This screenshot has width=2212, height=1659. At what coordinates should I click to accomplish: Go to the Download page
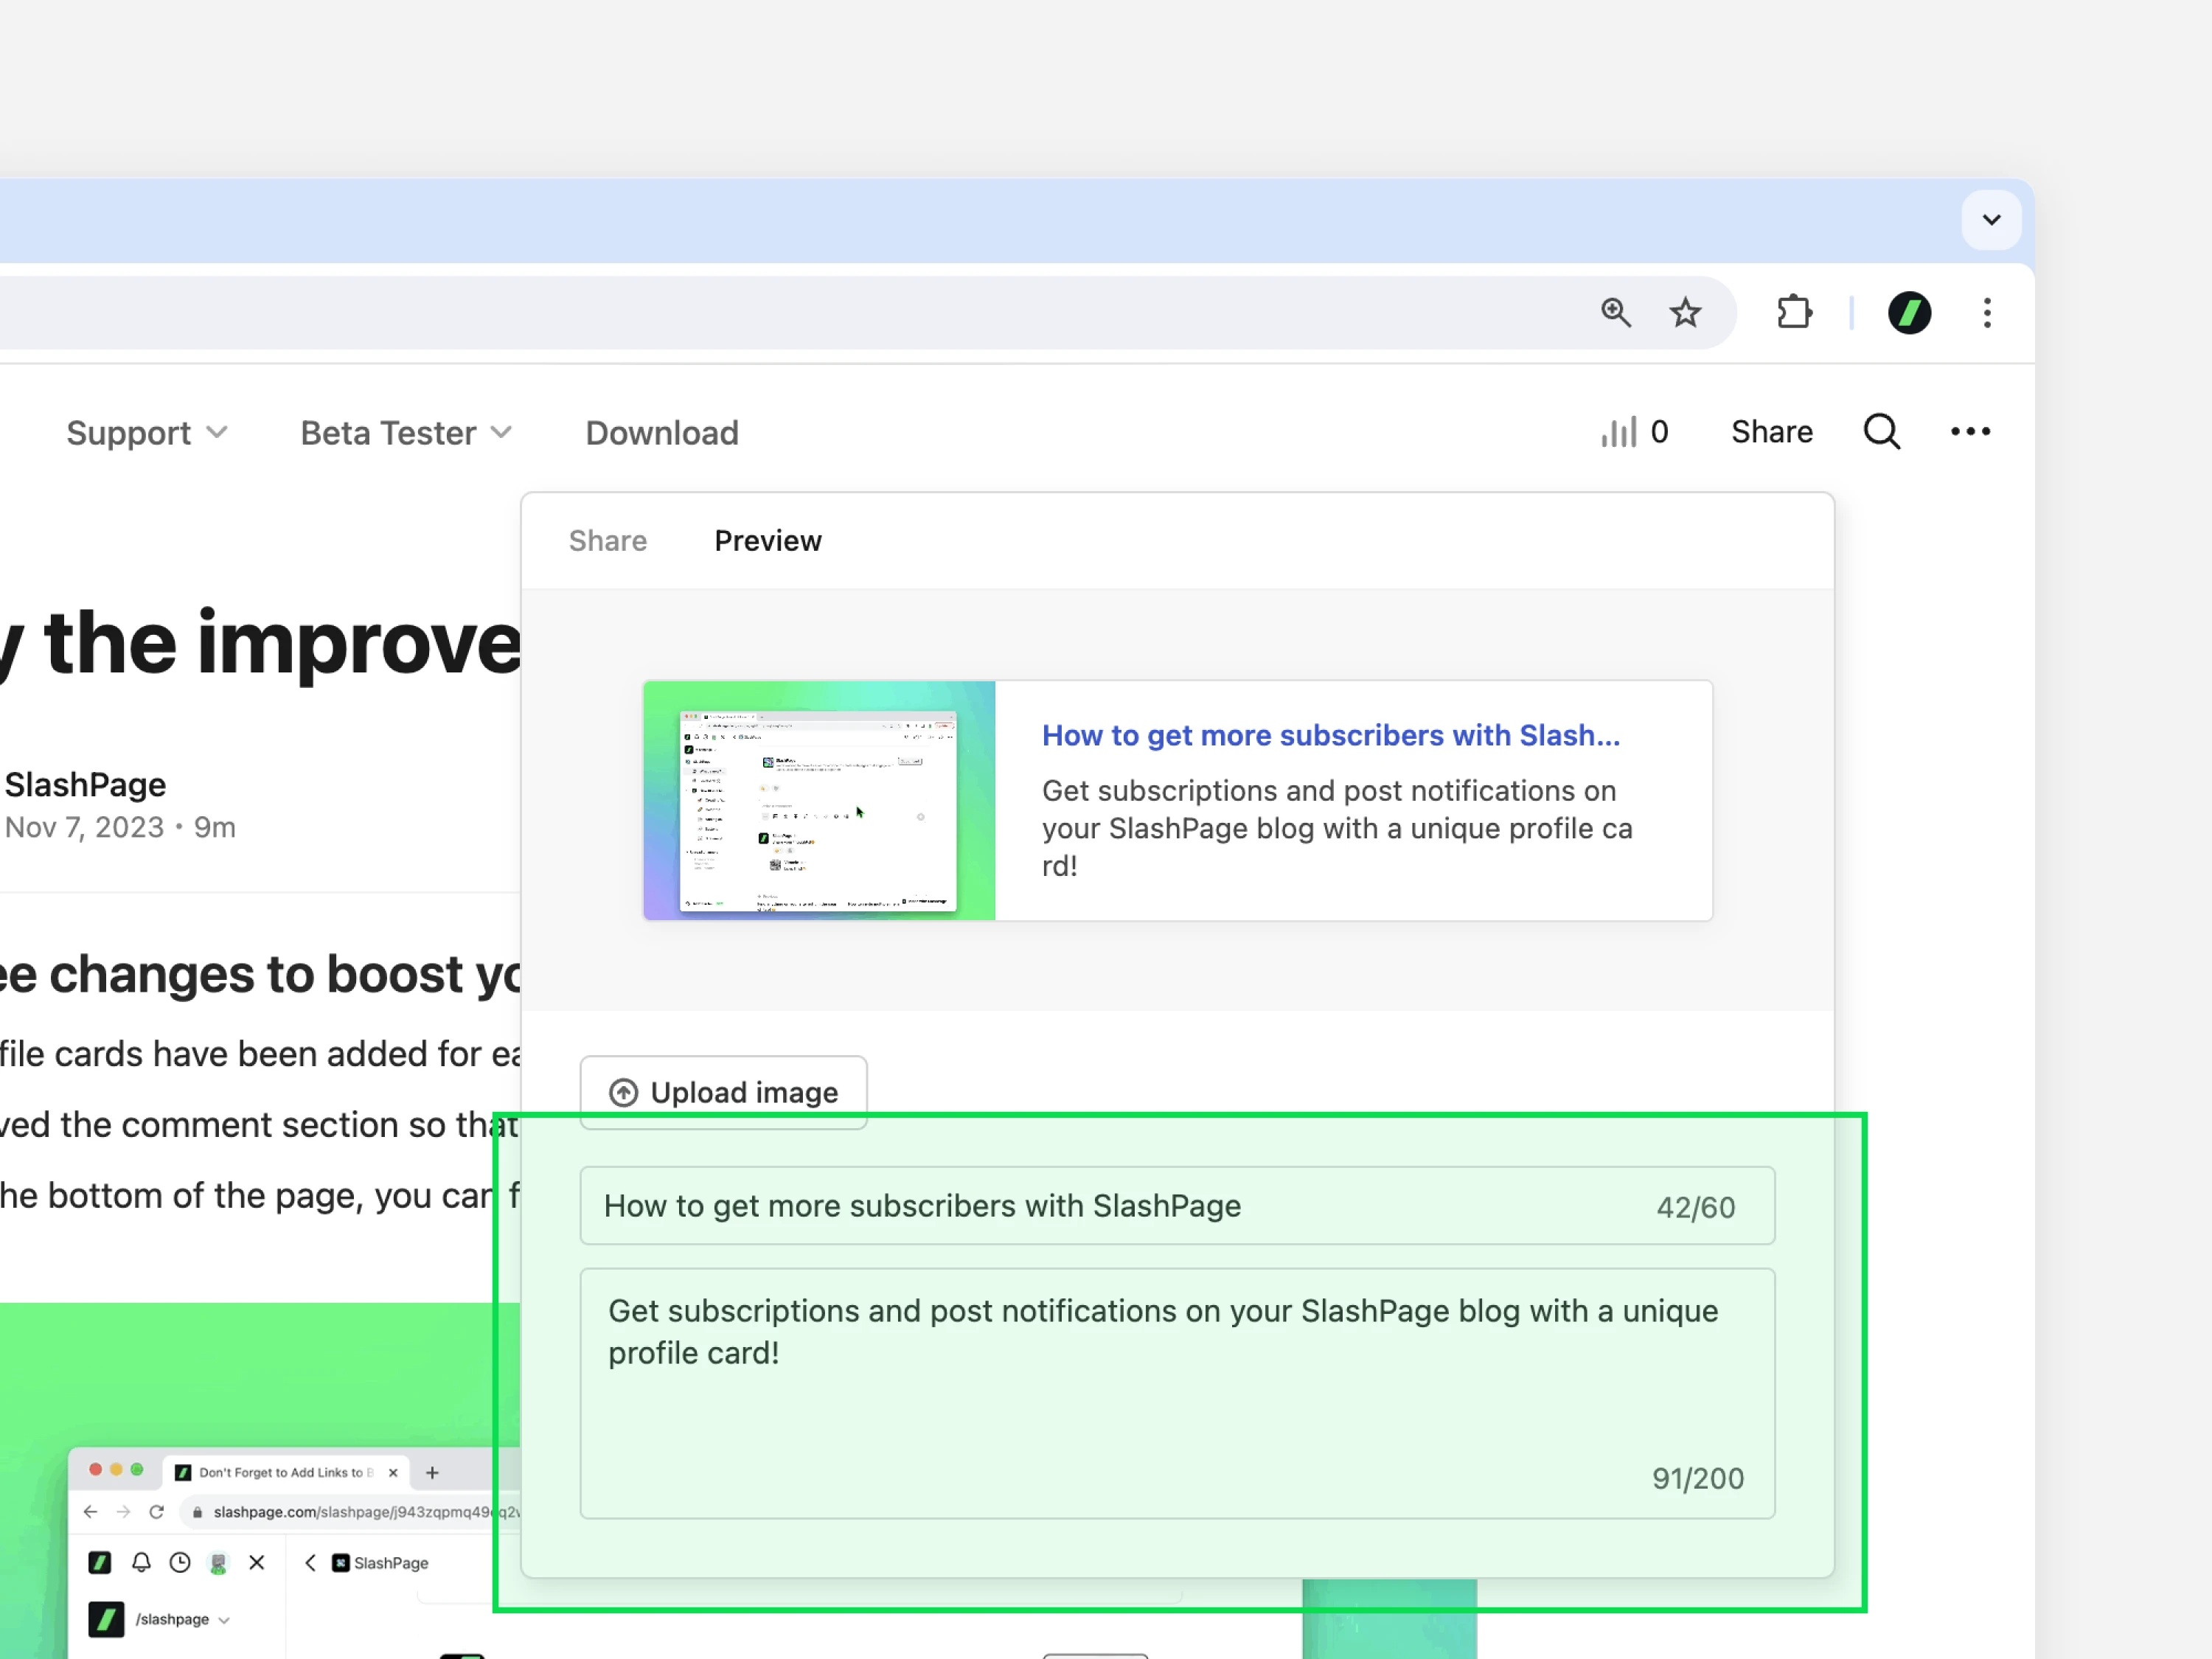pos(662,433)
